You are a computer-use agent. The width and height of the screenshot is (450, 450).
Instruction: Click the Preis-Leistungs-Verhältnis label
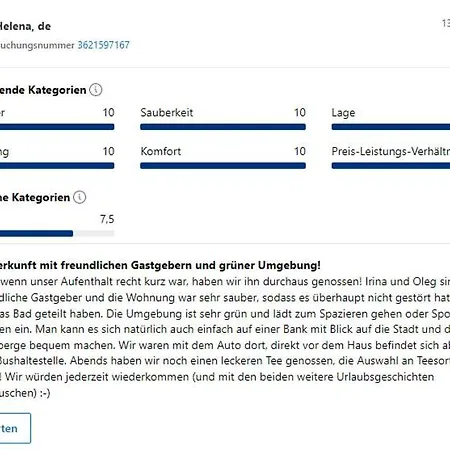[x=391, y=151]
